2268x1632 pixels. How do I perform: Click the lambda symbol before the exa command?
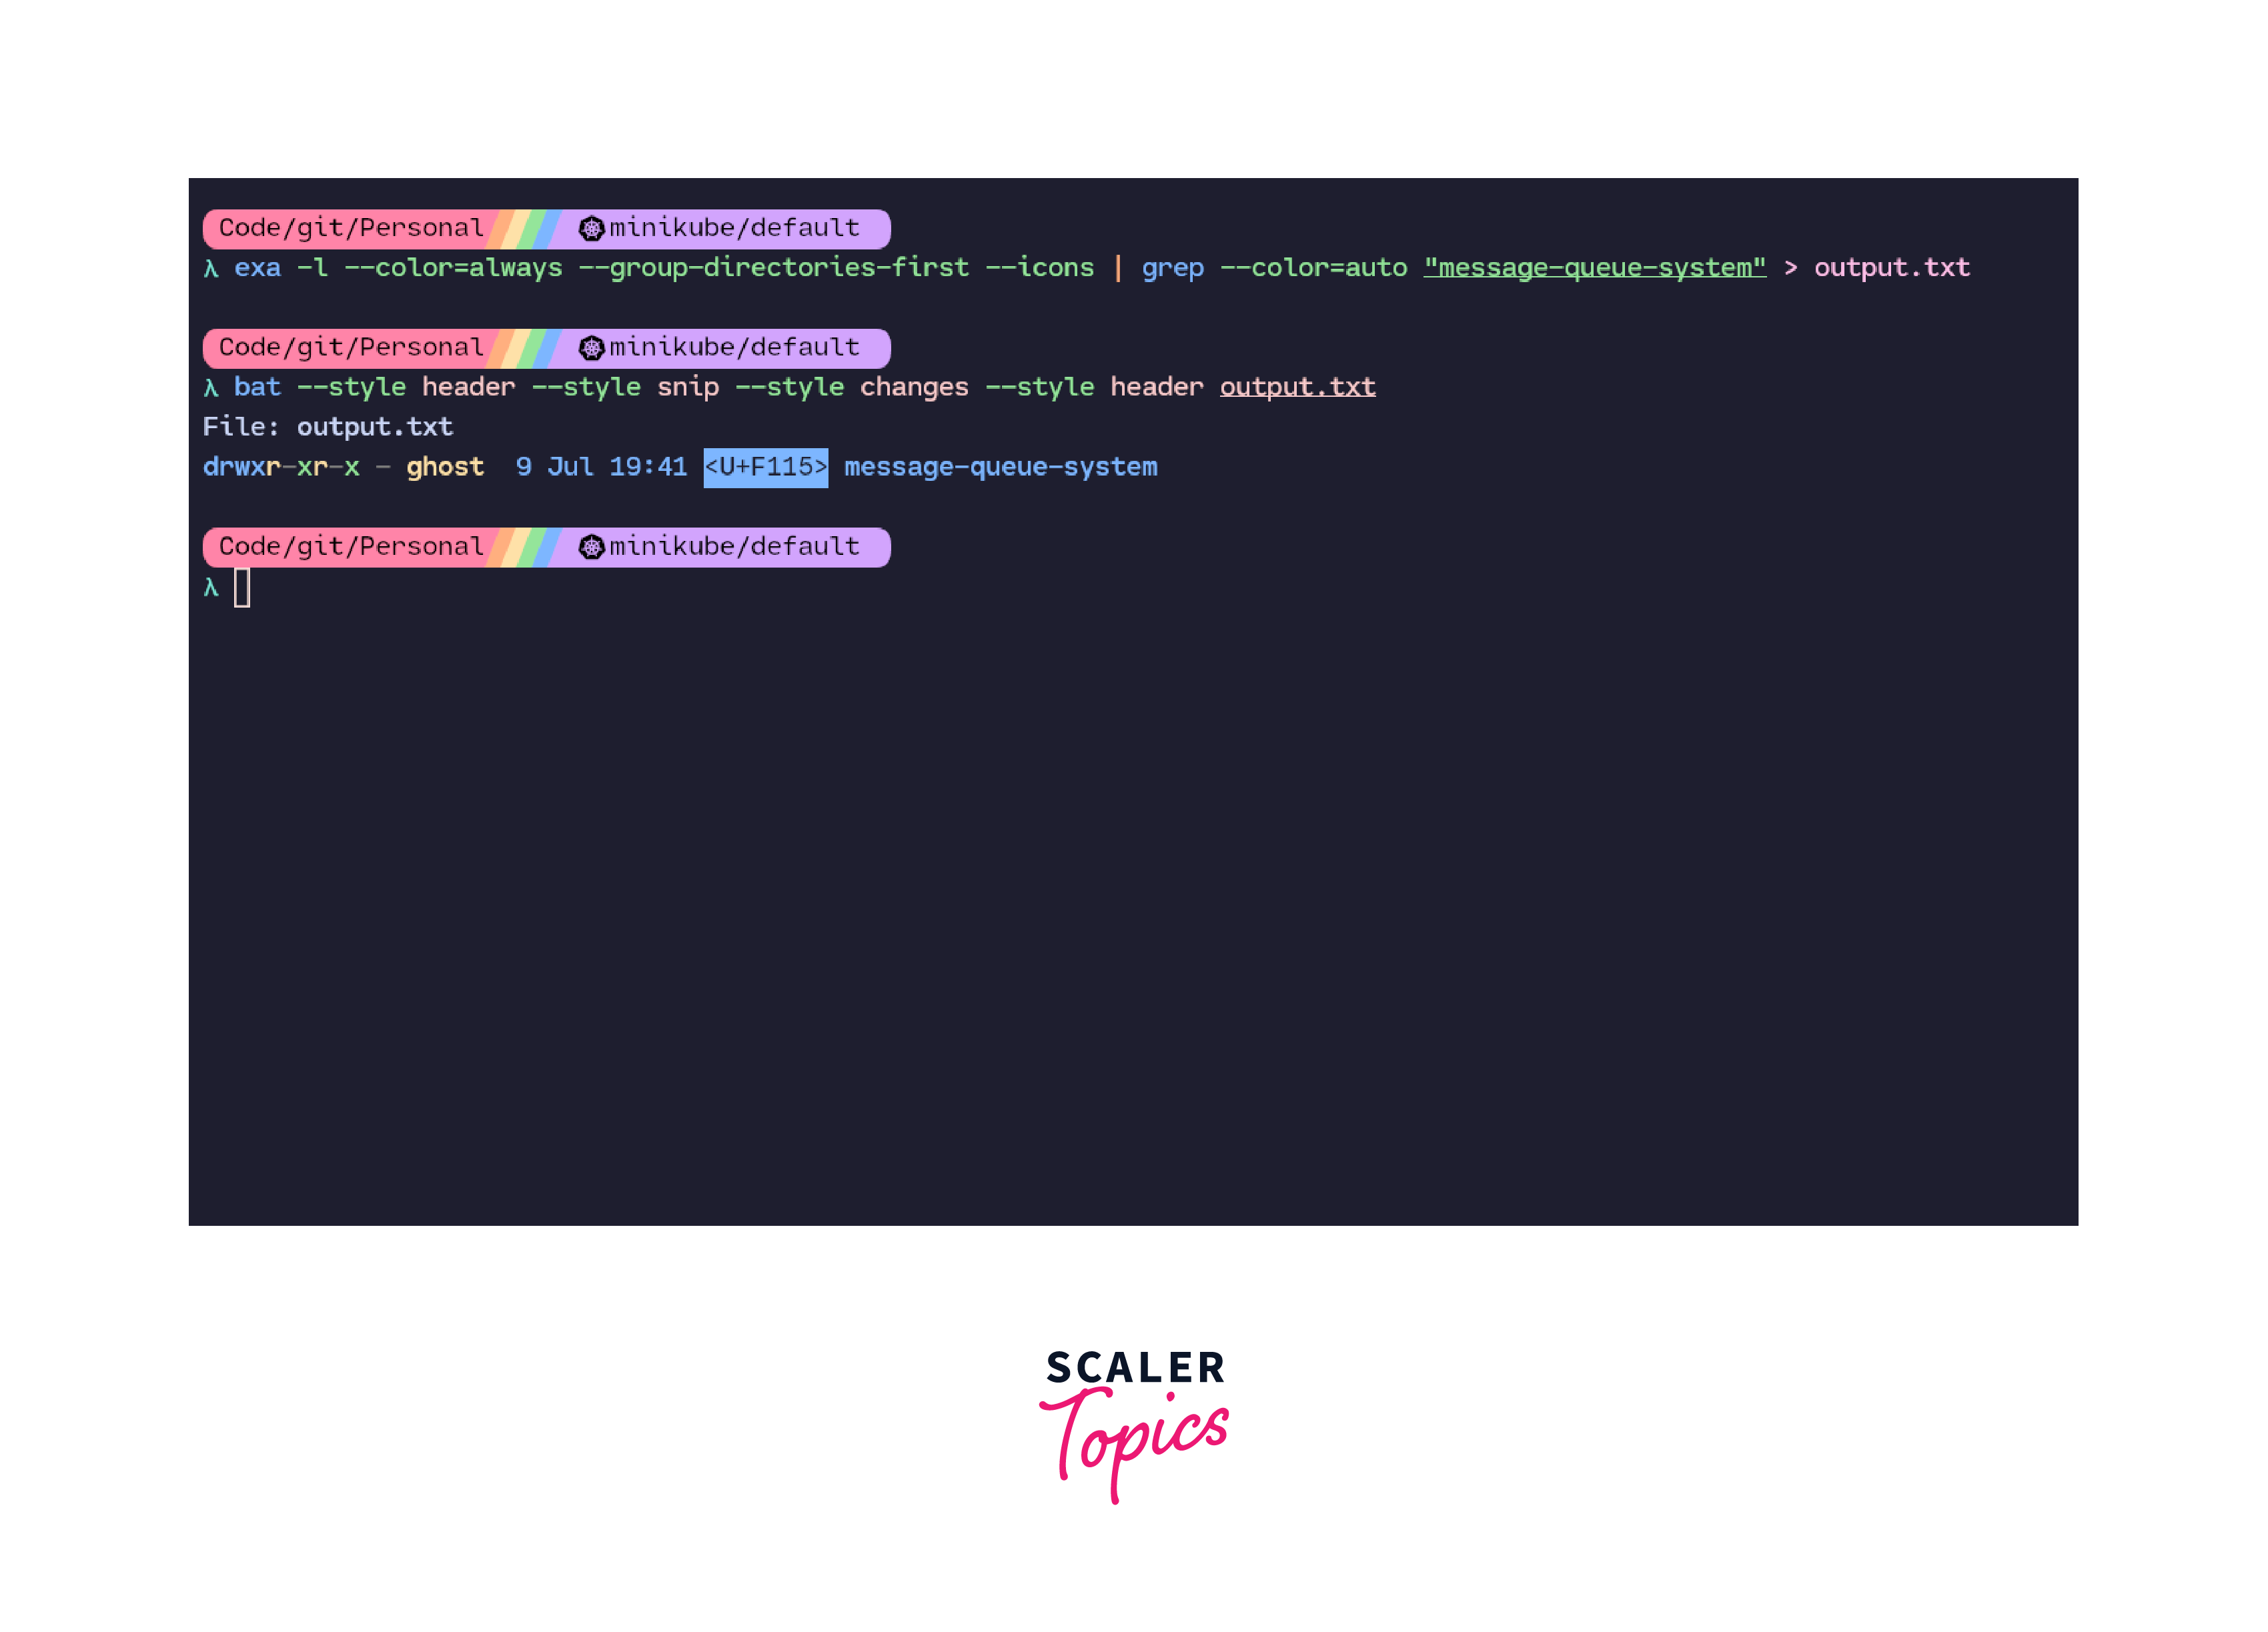tap(211, 269)
